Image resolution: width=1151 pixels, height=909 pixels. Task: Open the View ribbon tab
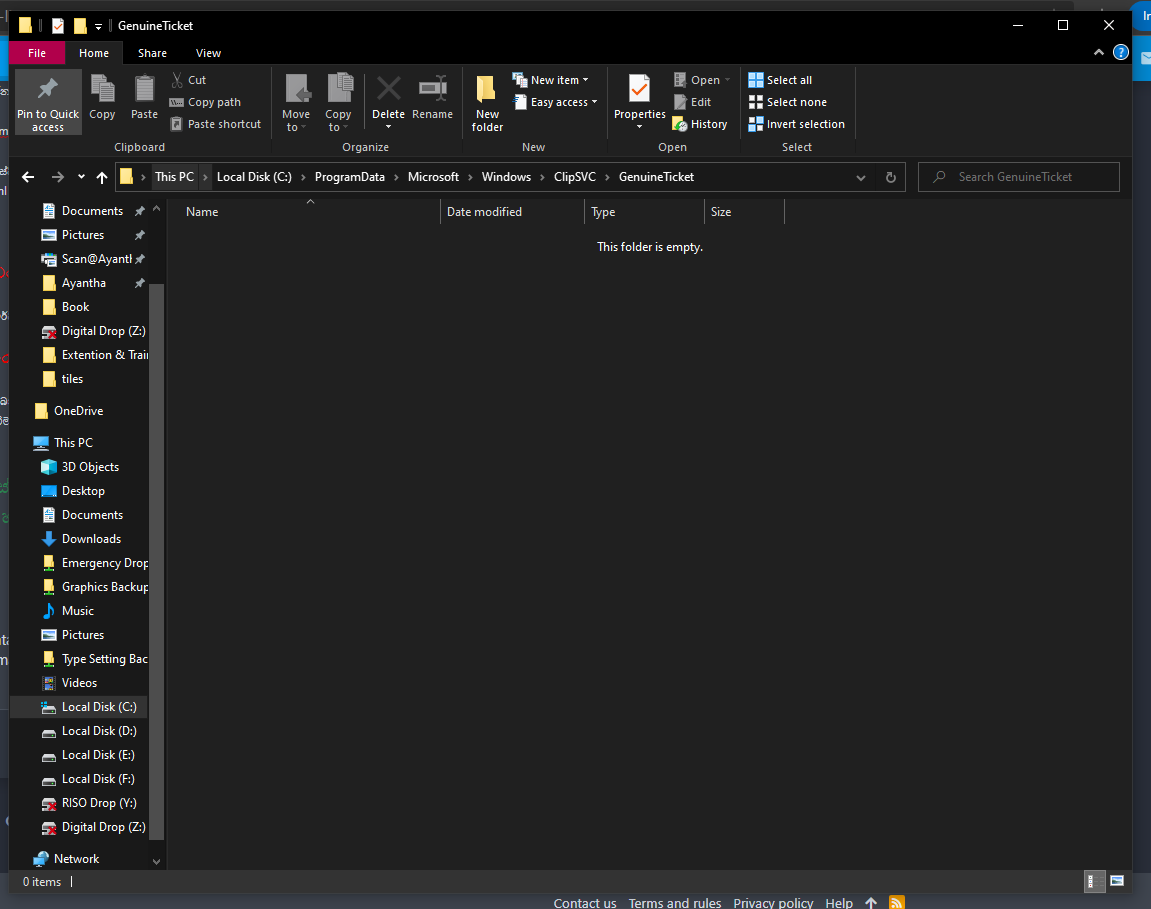pyautogui.click(x=208, y=53)
